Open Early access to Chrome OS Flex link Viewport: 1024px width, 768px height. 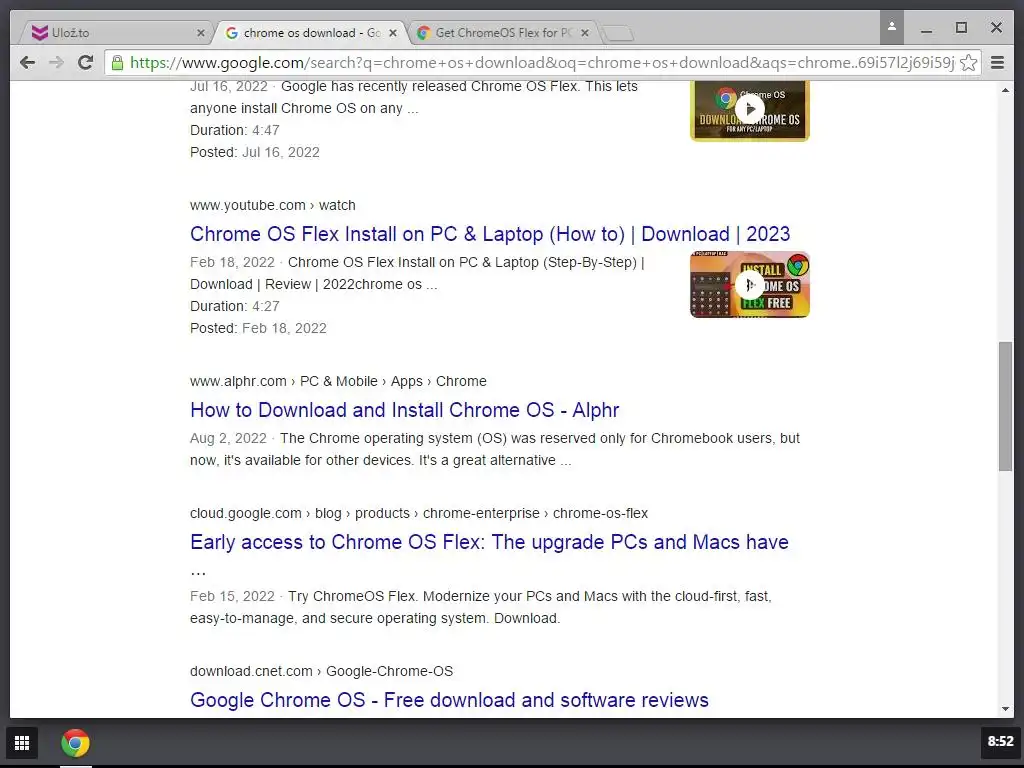(489, 542)
